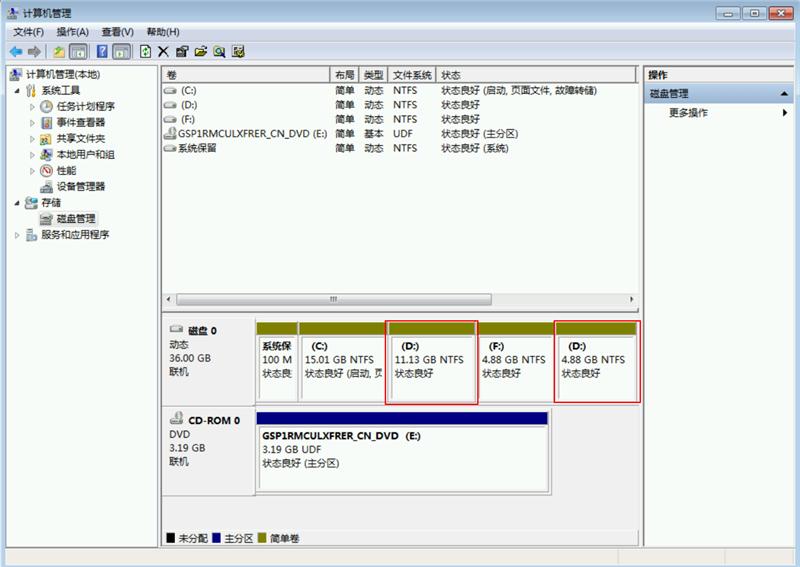Click the Back arrow in toolbar
Viewport: 800px width, 567px height.
click(x=15, y=51)
